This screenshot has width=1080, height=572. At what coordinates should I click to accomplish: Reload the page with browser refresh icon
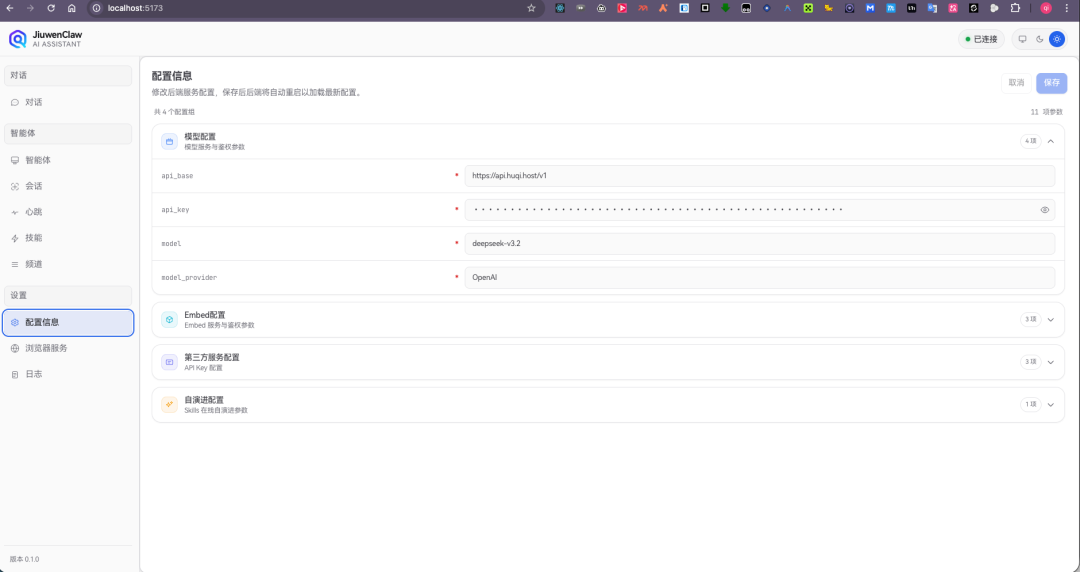[x=51, y=8]
